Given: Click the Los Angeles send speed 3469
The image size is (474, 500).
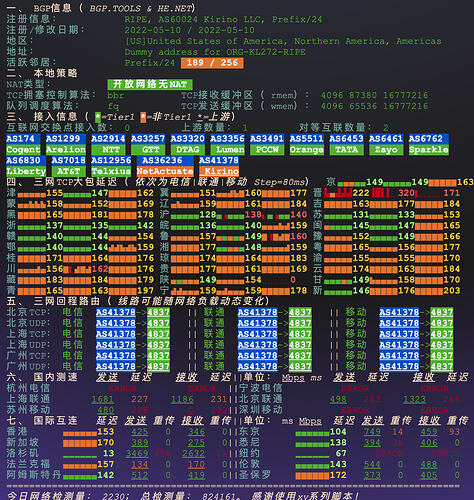Looking at the screenshot, I should (x=137, y=453).
